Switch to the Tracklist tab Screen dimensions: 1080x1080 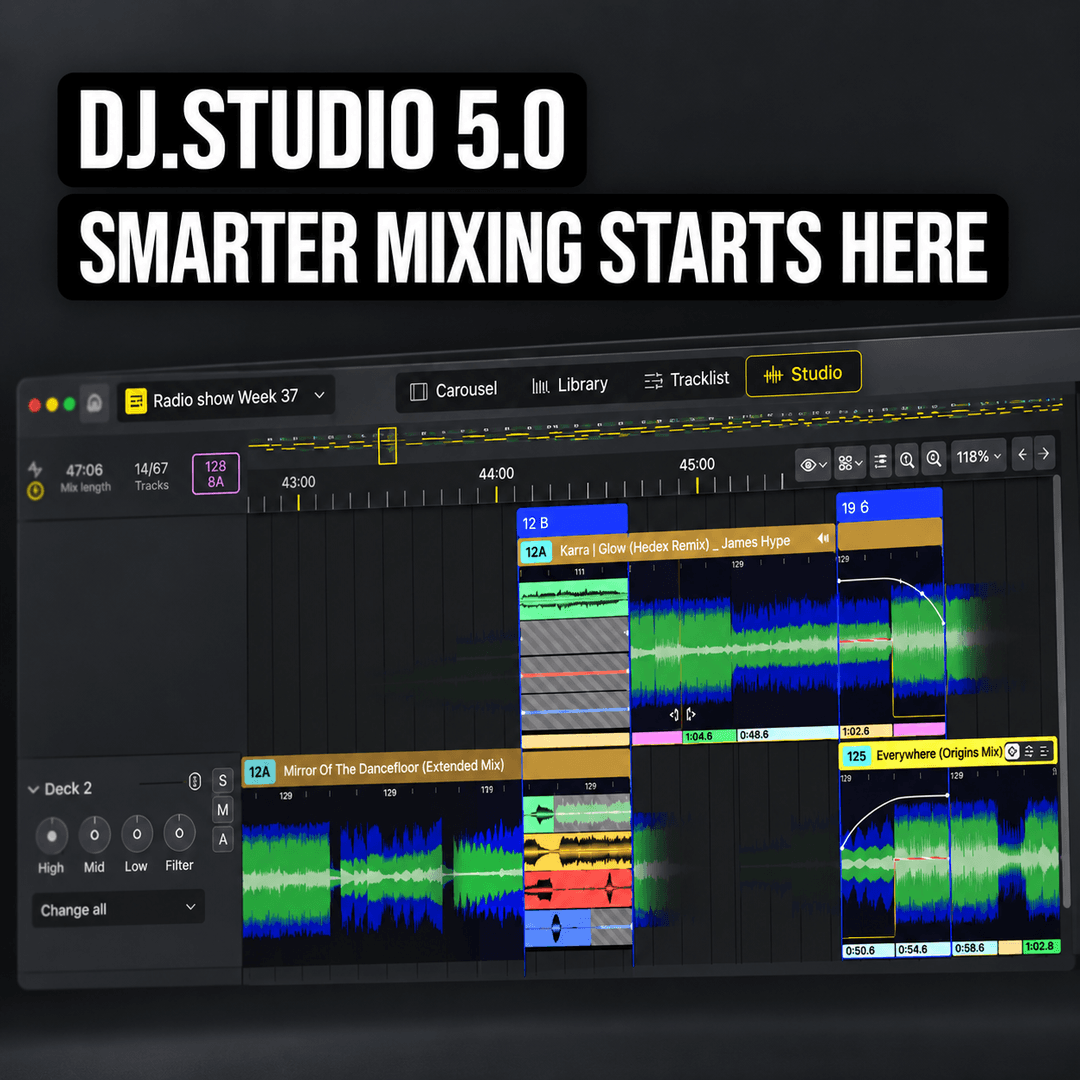[686, 380]
